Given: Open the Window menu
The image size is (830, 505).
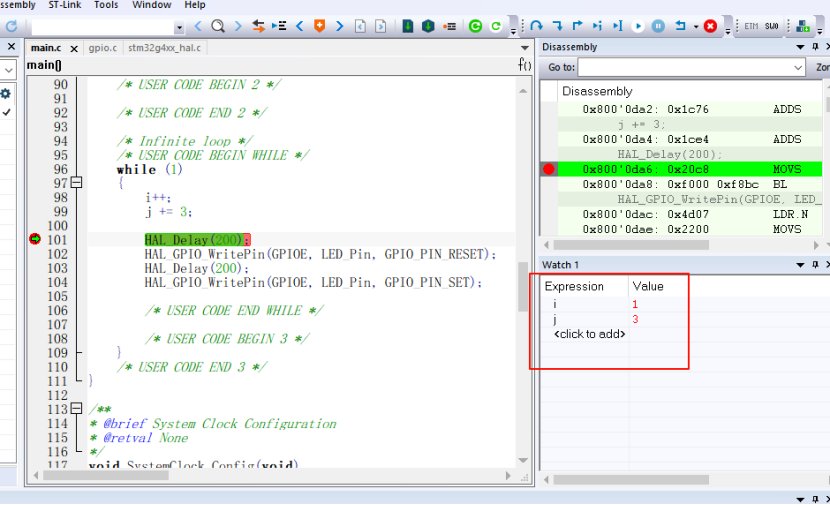Looking at the screenshot, I should [151, 5].
